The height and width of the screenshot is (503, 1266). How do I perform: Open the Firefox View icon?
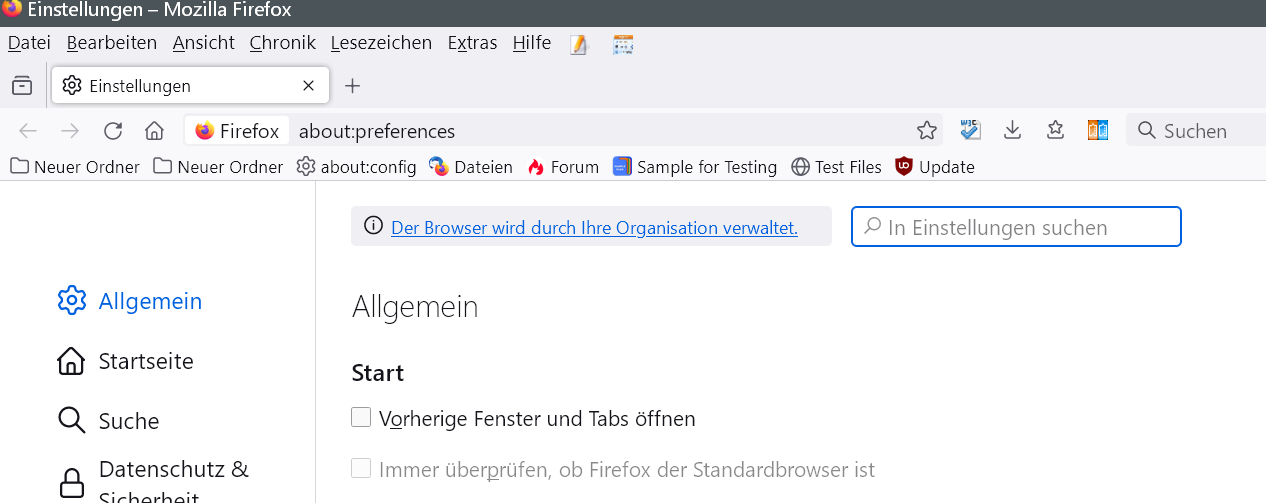(x=22, y=86)
